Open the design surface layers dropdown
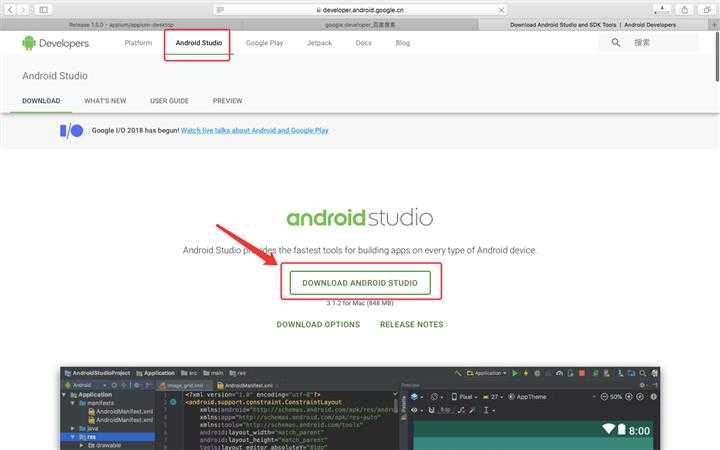 pos(417,397)
